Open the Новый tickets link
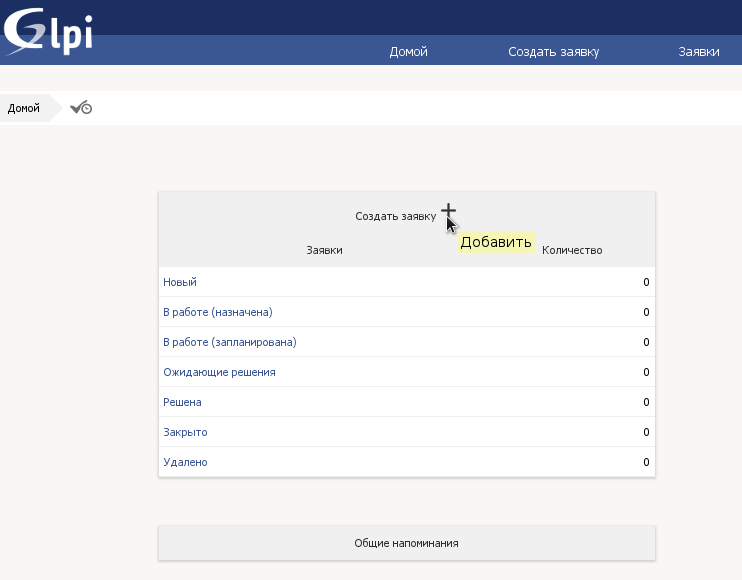The height and width of the screenshot is (580, 742). pyautogui.click(x=180, y=282)
